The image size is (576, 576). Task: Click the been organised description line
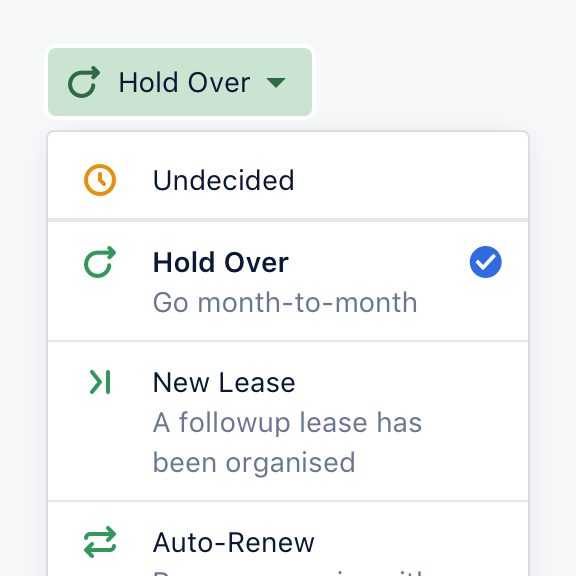coord(254,462)
